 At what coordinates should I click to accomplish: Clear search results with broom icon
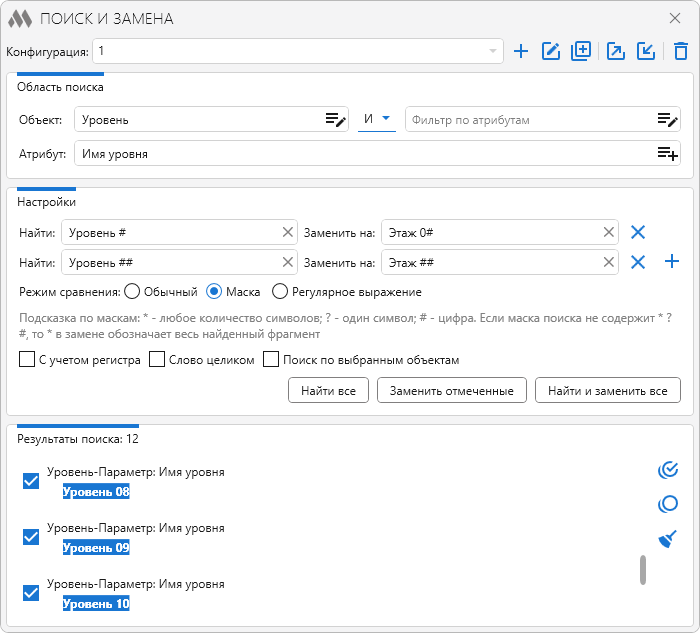point(668,540)
